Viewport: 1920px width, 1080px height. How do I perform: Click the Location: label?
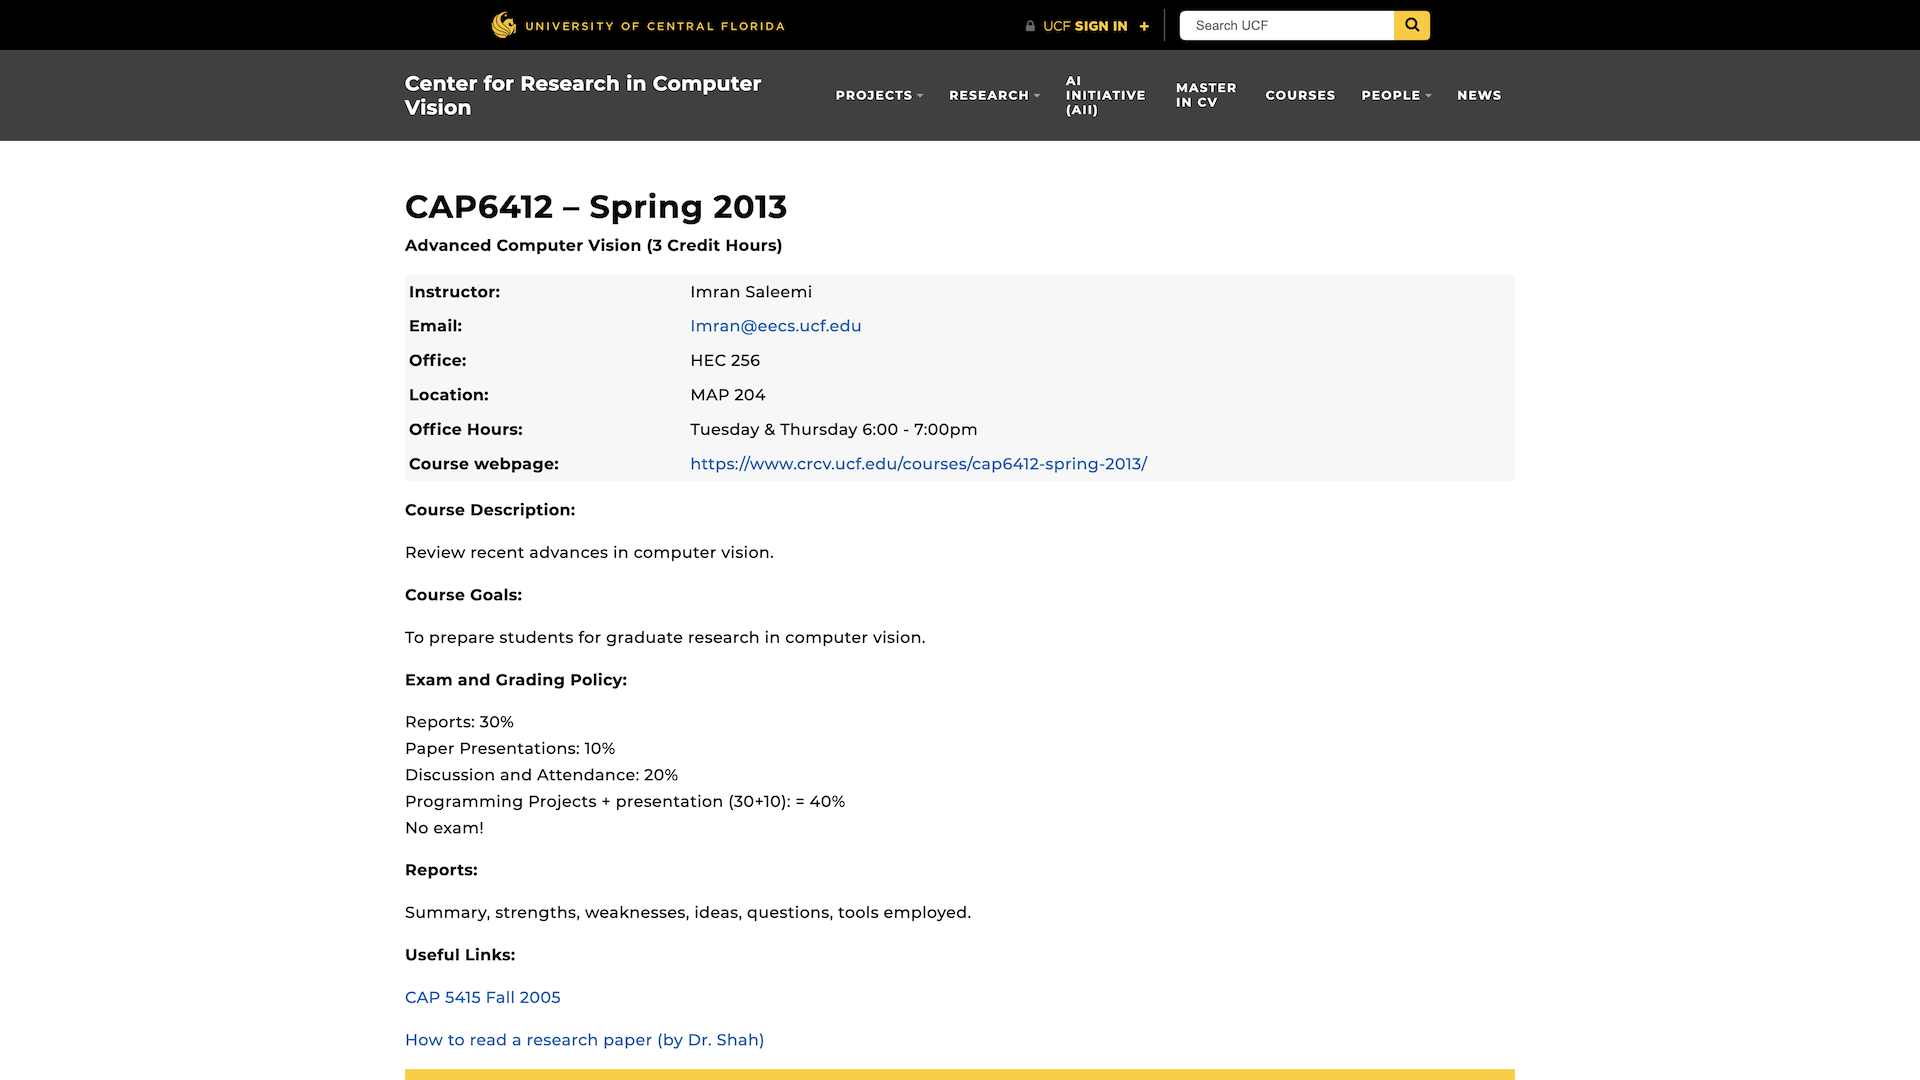(448, 395)
